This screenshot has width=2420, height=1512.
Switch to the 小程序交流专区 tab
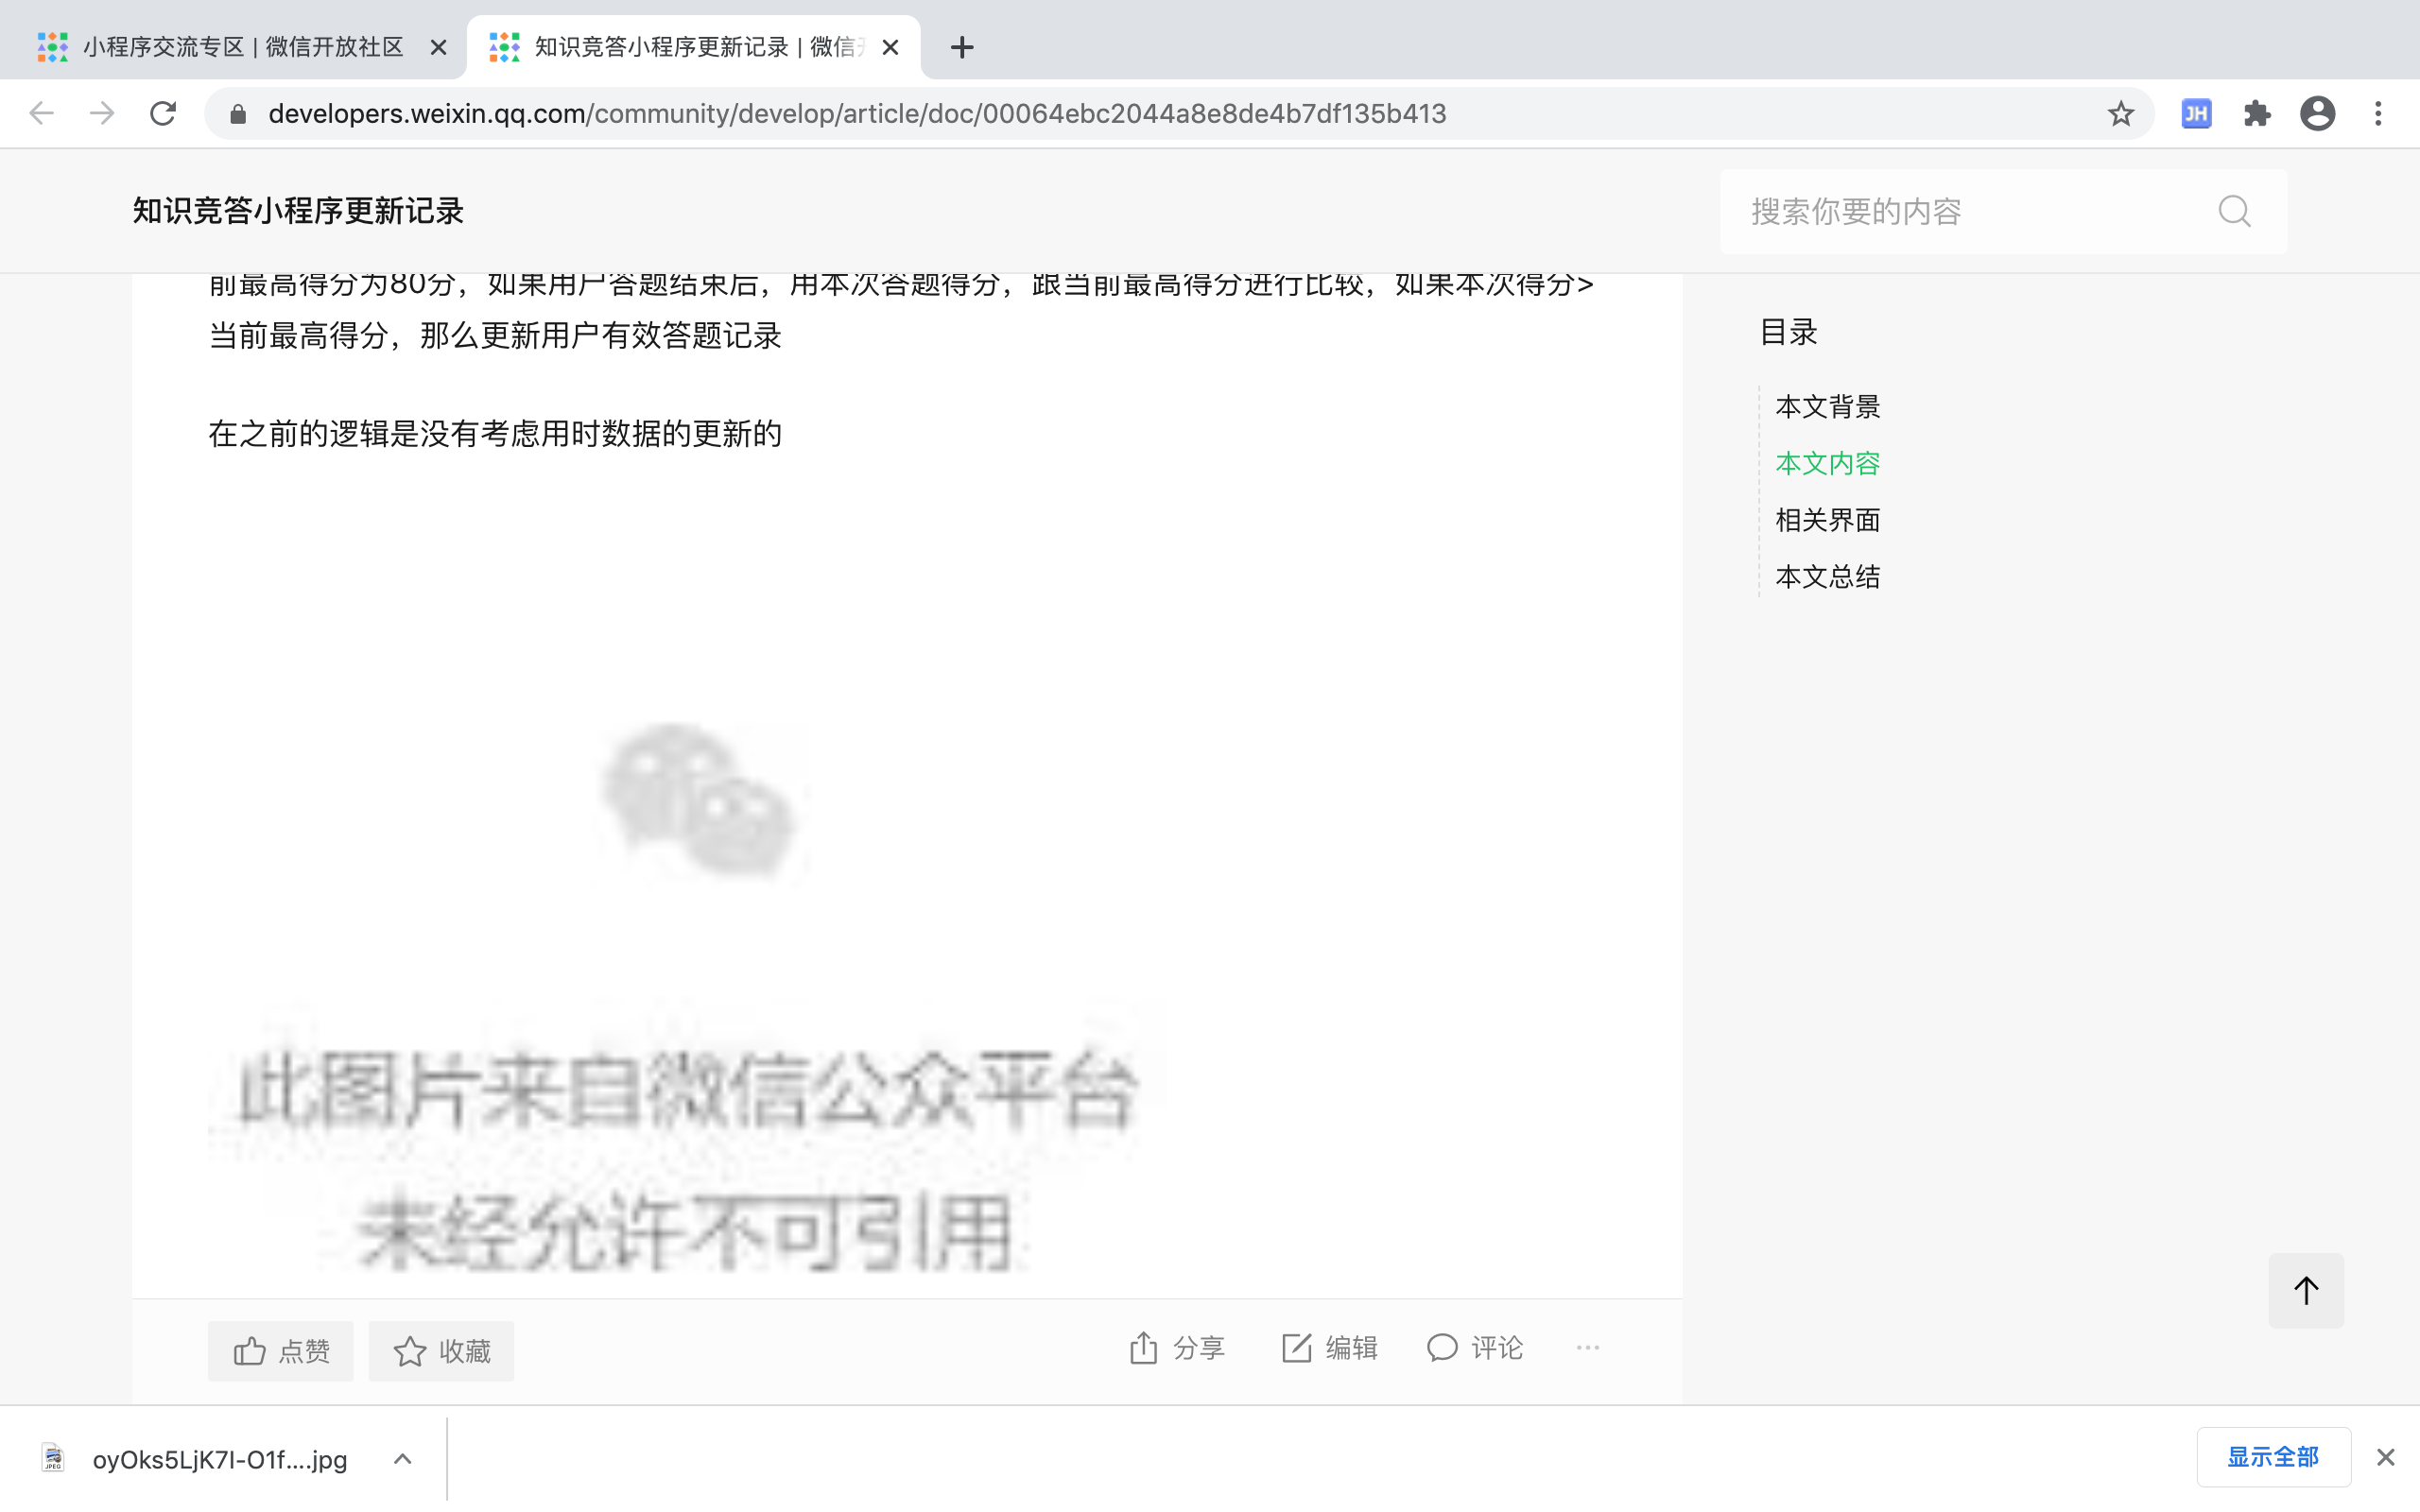(x=242, y=47)
